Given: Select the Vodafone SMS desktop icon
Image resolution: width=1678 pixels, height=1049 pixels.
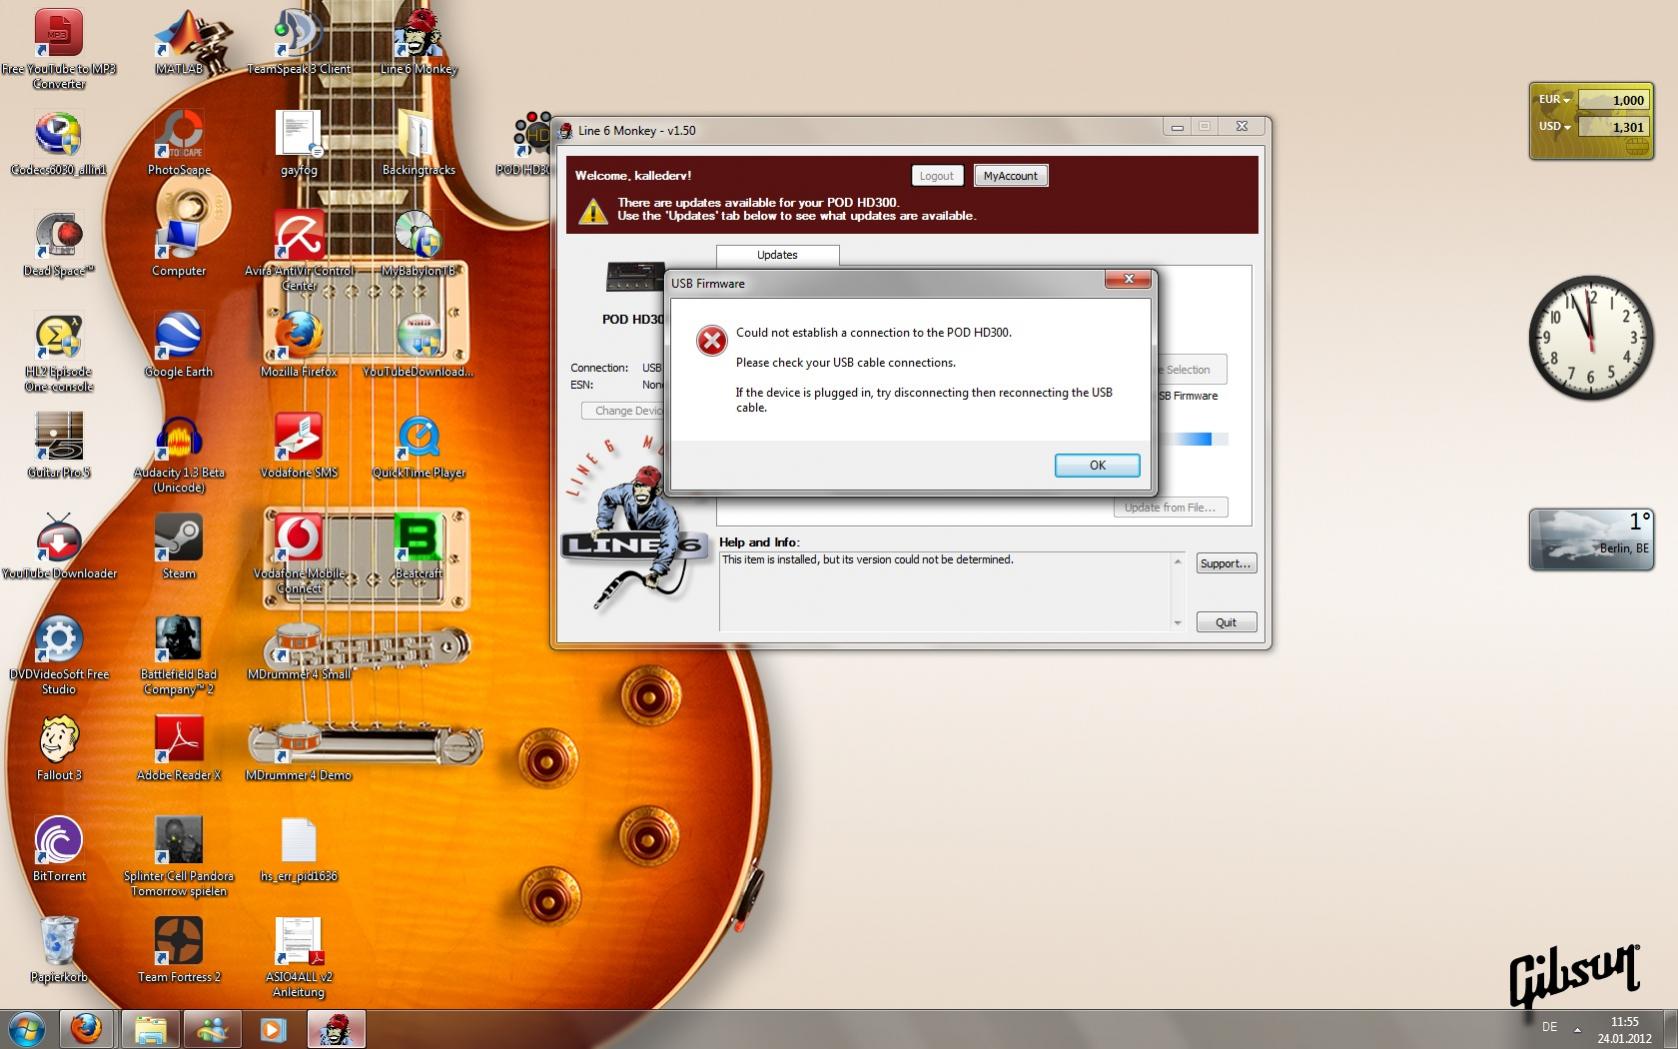Looking at the screenshot, I should (298, 446).
